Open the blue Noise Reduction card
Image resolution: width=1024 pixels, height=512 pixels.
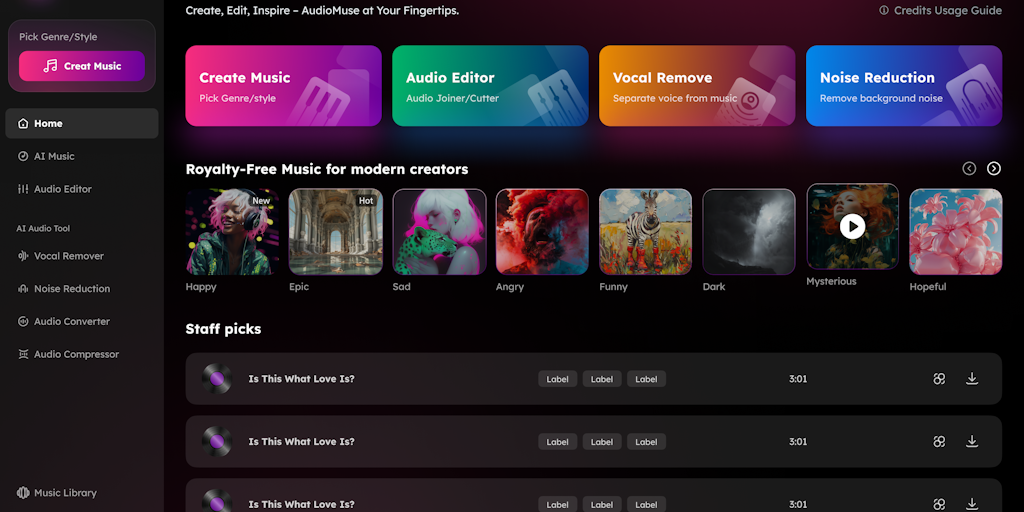point(904,86)
